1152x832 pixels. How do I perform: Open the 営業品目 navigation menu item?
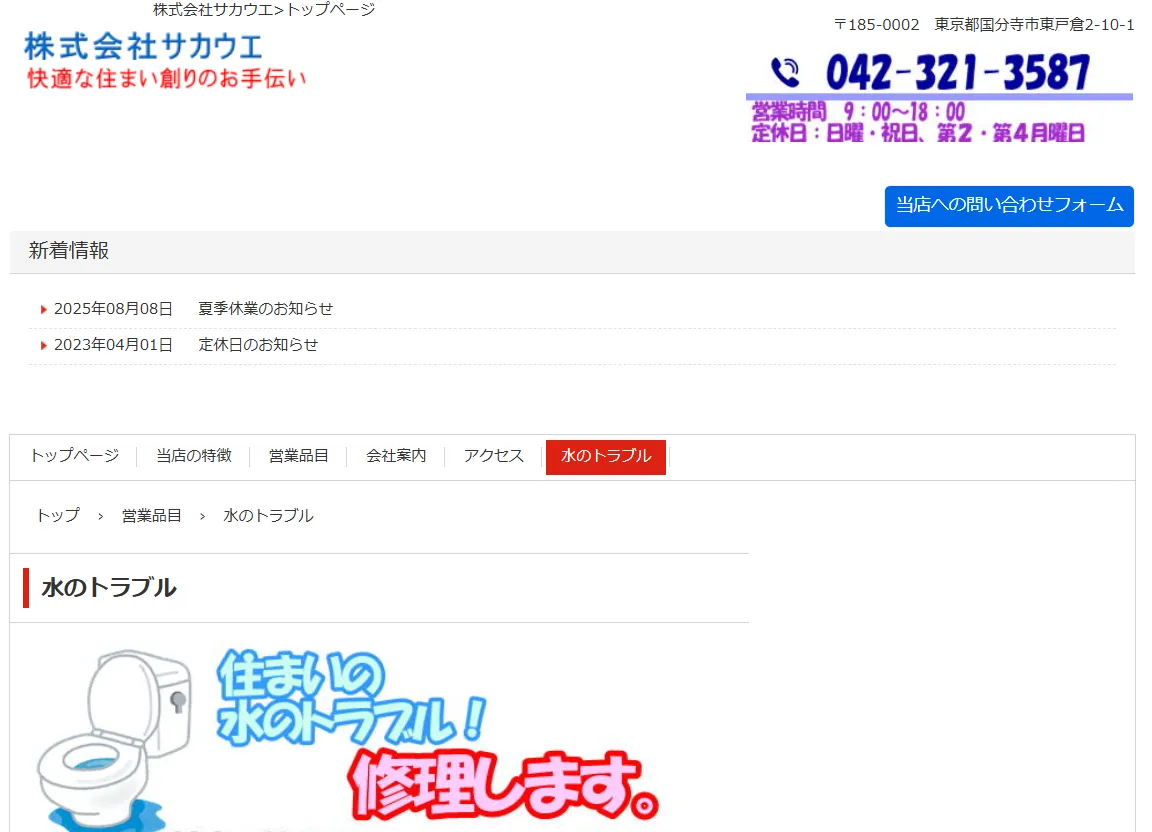(x=298, y=456)
